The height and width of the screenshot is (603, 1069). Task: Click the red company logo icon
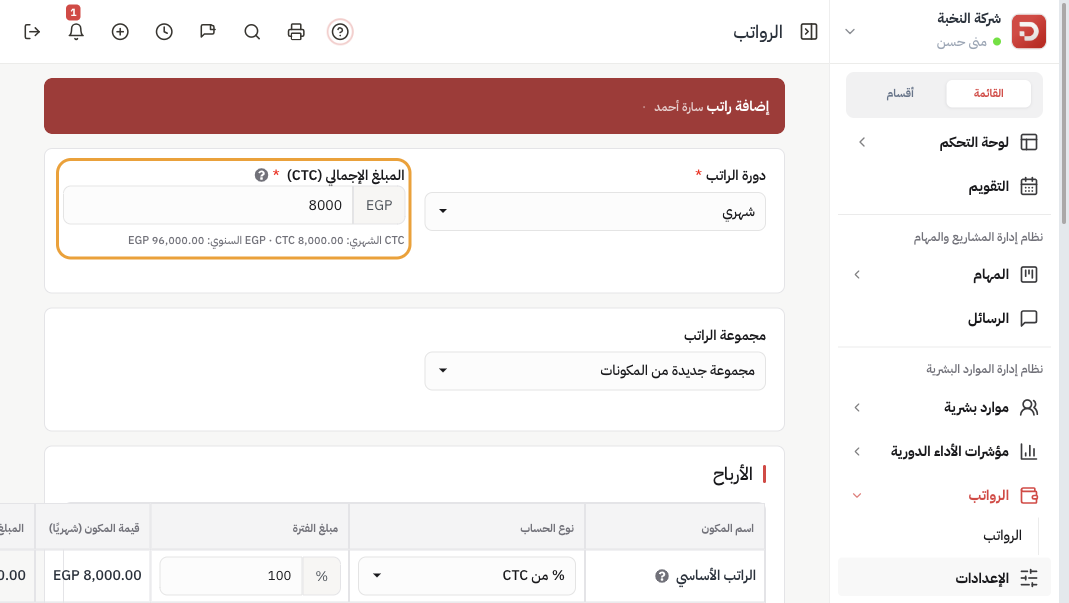point(1028,31)
